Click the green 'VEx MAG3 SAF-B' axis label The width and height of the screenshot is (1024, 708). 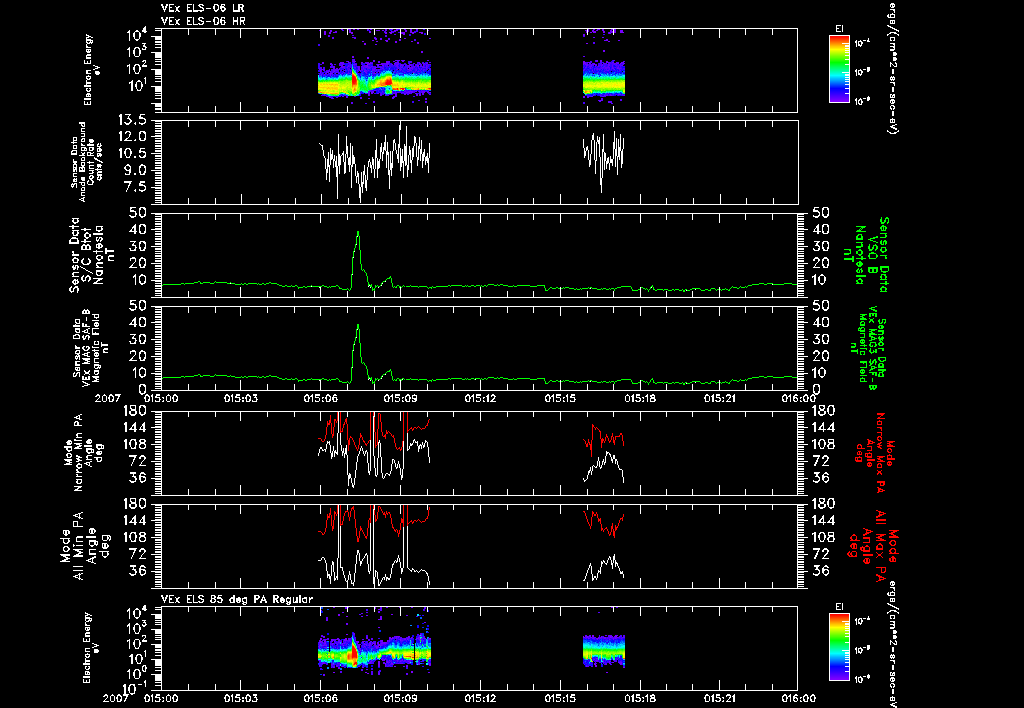tap(869, 347)
